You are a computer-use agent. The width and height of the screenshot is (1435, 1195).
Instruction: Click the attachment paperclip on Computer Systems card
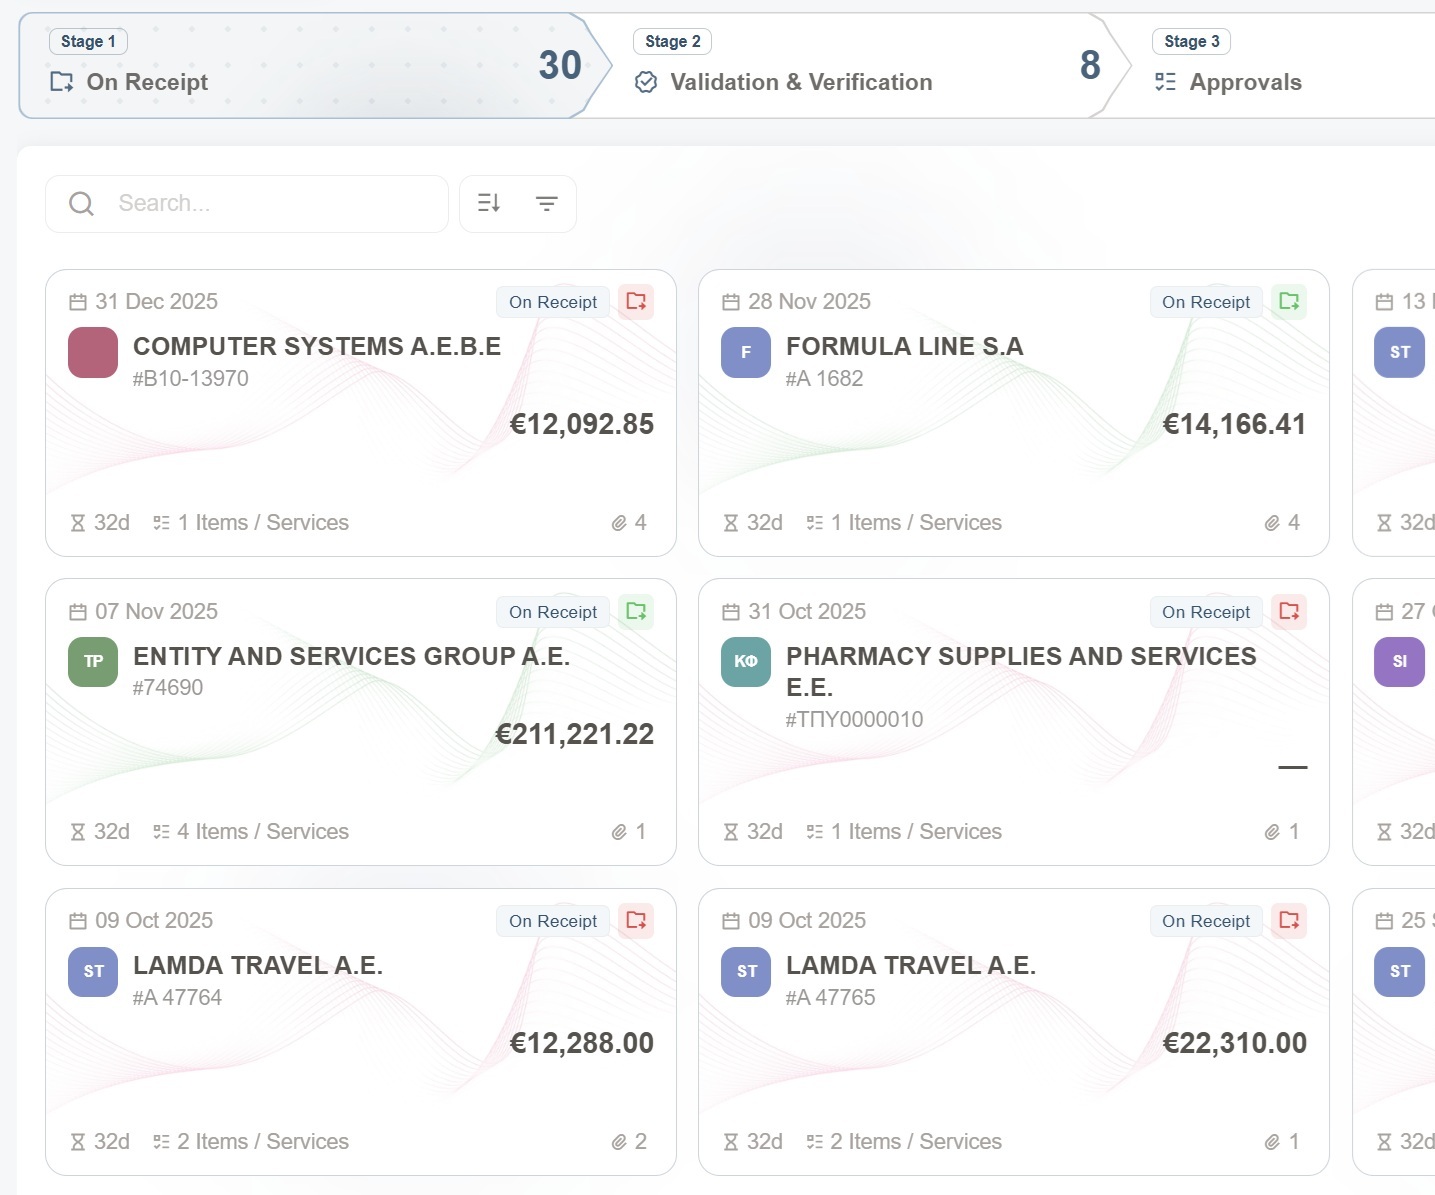(x=619, y=523)
